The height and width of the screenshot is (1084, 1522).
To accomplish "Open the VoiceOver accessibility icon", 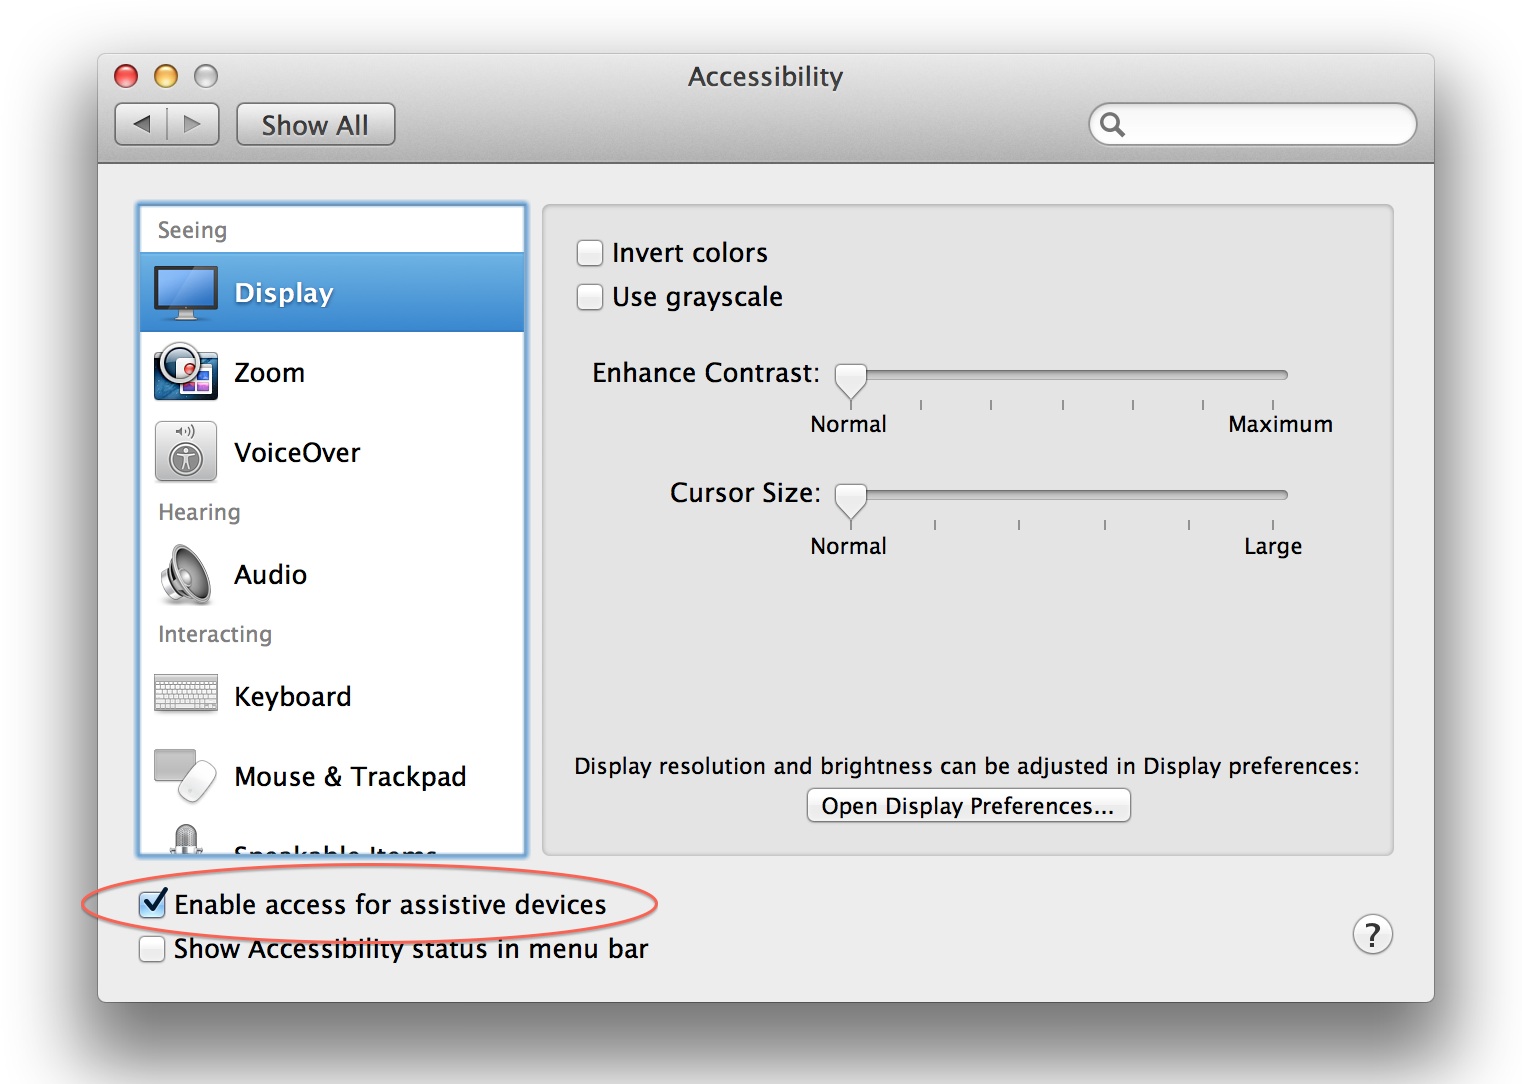I will tap(186, 452).
